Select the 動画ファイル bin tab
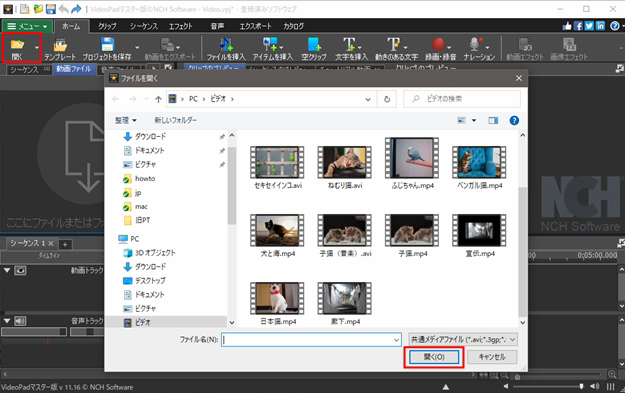Screen dimensions: 625x393 [x=73, y=69]
